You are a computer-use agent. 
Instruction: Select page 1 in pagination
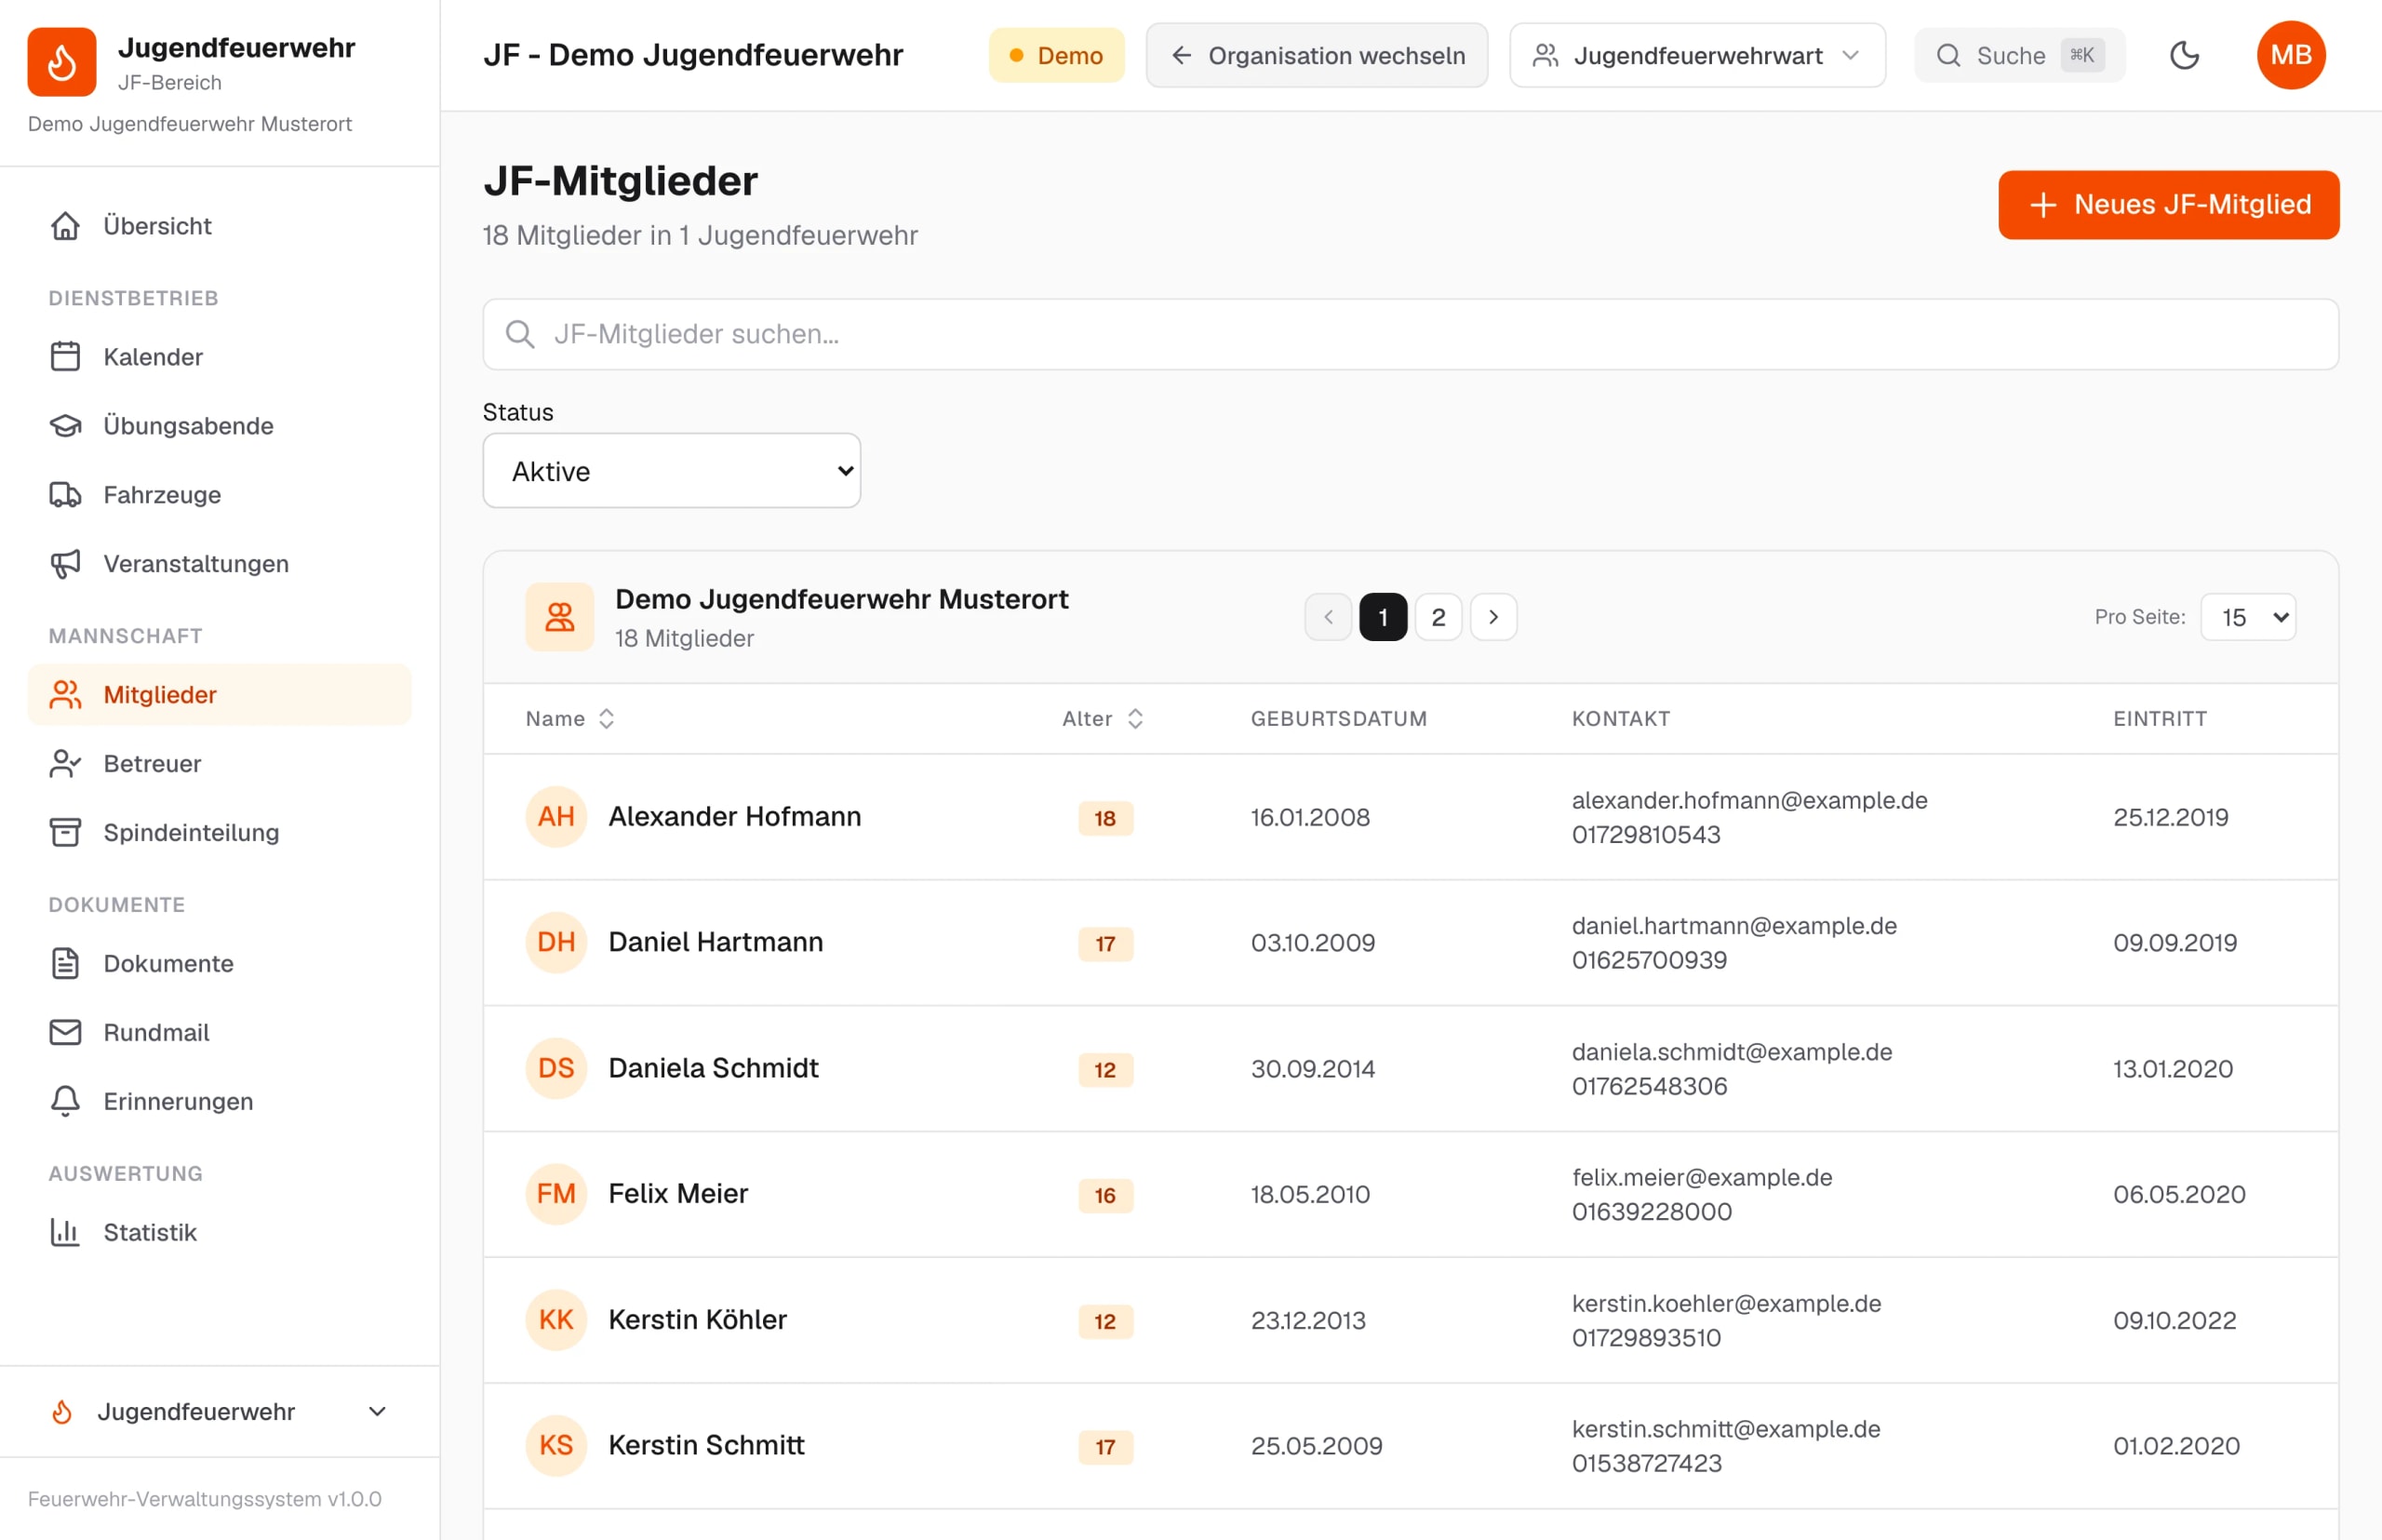1383,618
